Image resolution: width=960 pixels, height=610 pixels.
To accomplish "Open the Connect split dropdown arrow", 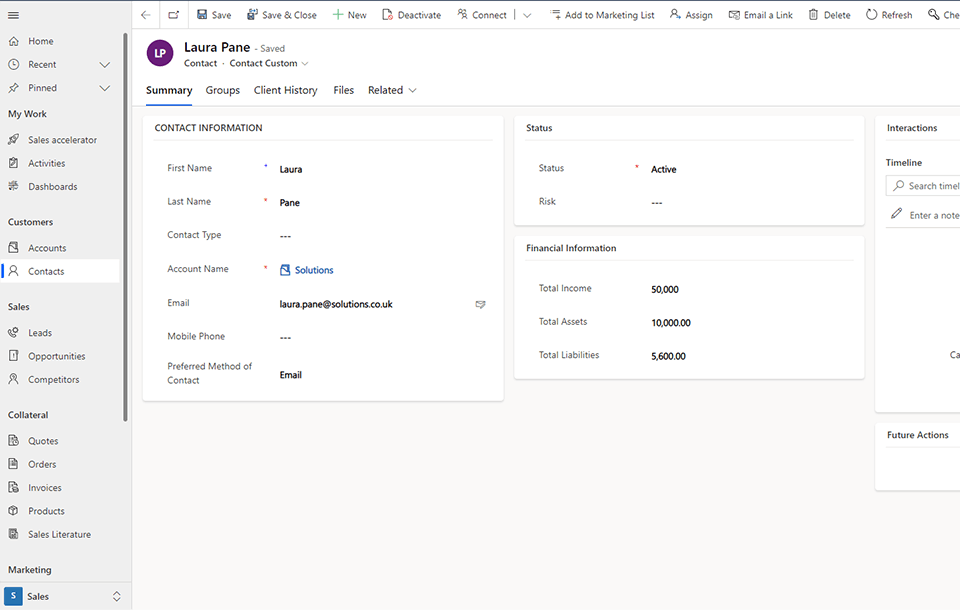I will point(527,15).
